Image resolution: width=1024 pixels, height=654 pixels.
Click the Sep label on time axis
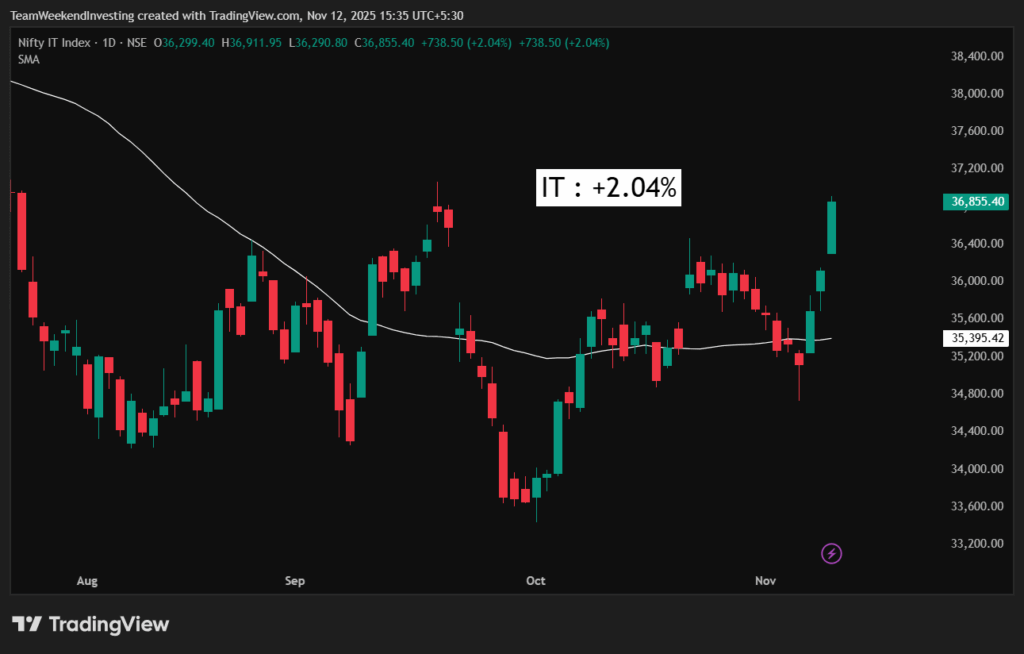[x=294, y=581]
